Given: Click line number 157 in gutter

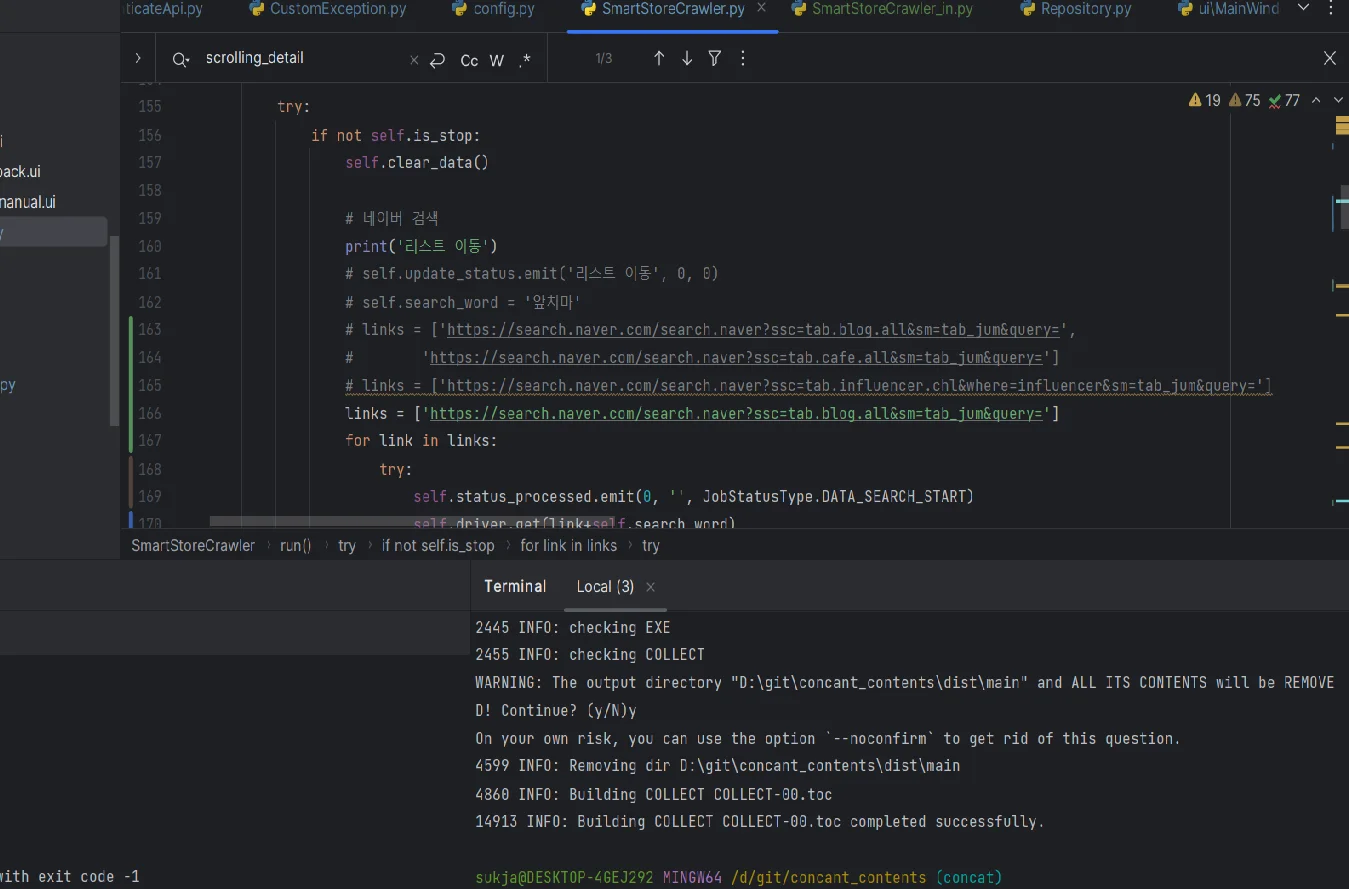Looking at the screenshot, I should (149, 162).
